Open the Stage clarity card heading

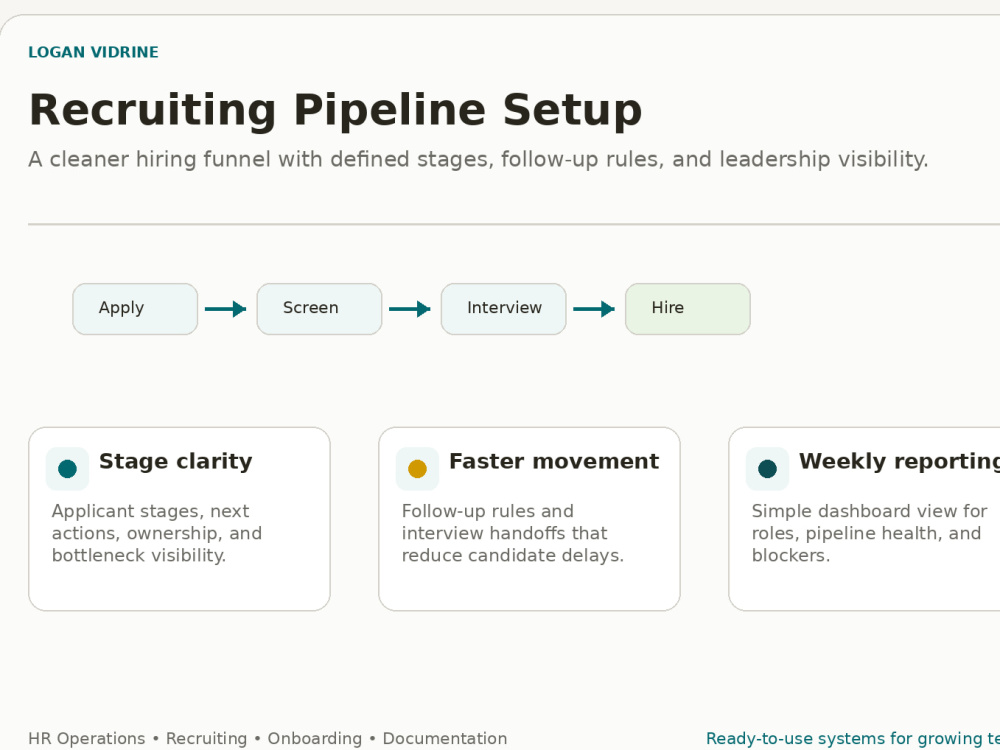(175, 461)
